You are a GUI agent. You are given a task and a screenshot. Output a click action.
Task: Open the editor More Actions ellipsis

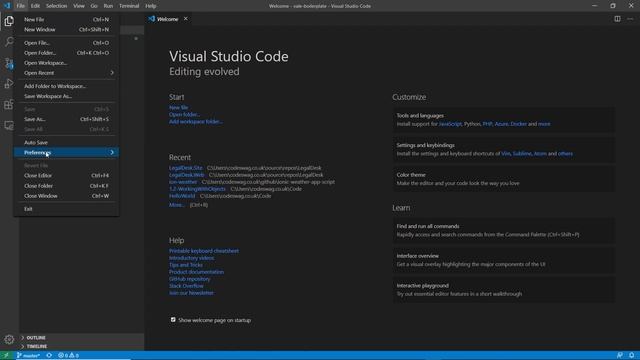click(x=630, y=19)
